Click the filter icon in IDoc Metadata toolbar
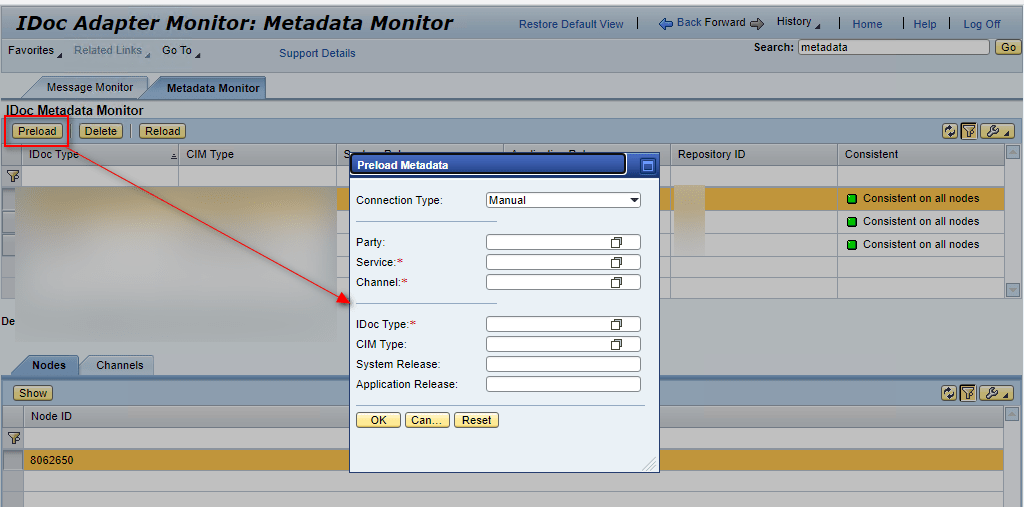This screenshot has height=507, width=1024. coord(968,131)
